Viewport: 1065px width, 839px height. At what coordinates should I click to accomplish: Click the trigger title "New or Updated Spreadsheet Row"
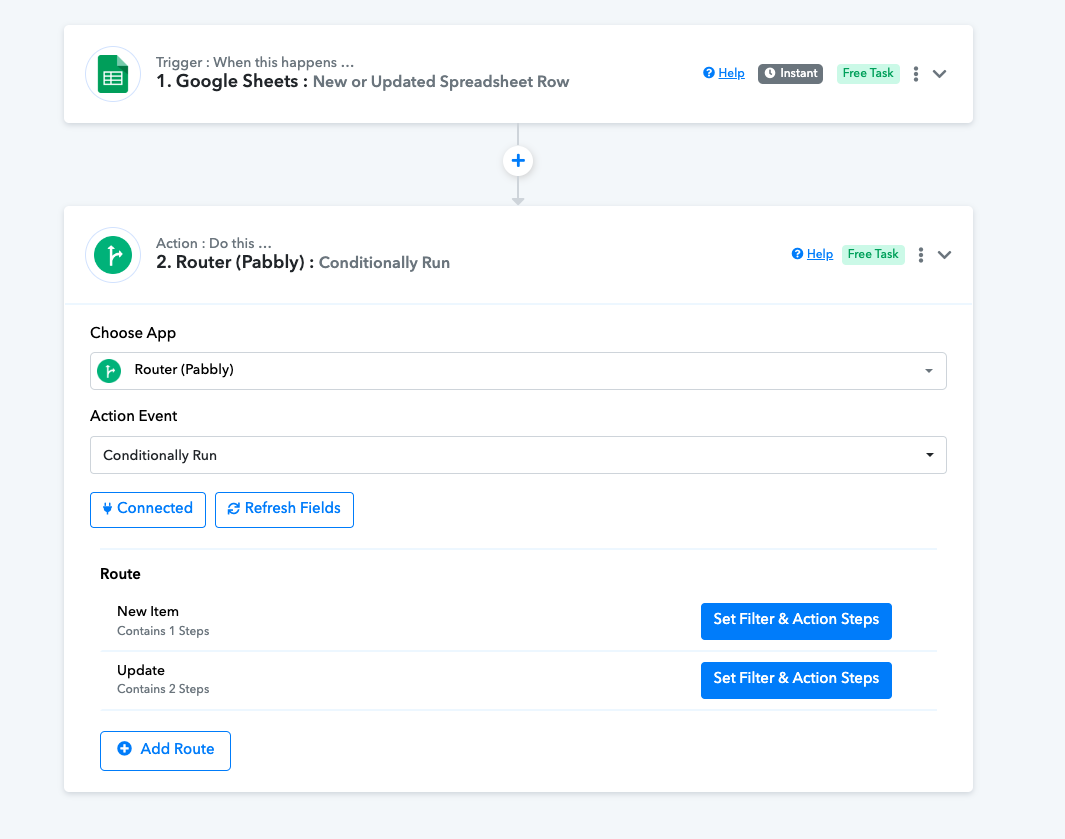[x=441, y=82]
